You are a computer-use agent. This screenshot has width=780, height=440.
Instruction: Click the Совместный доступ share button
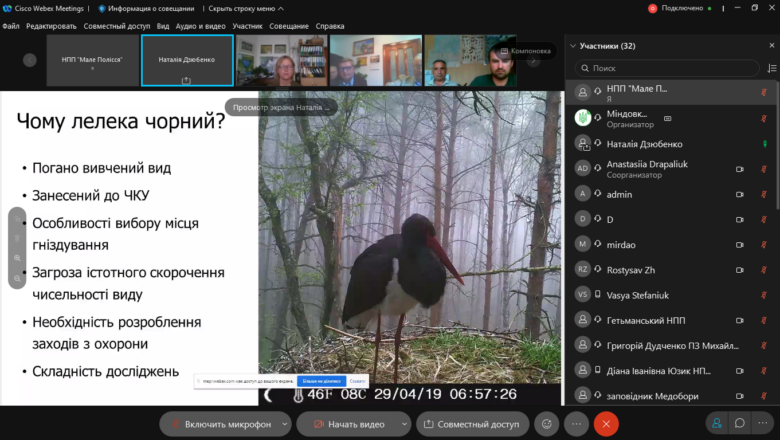472,424
